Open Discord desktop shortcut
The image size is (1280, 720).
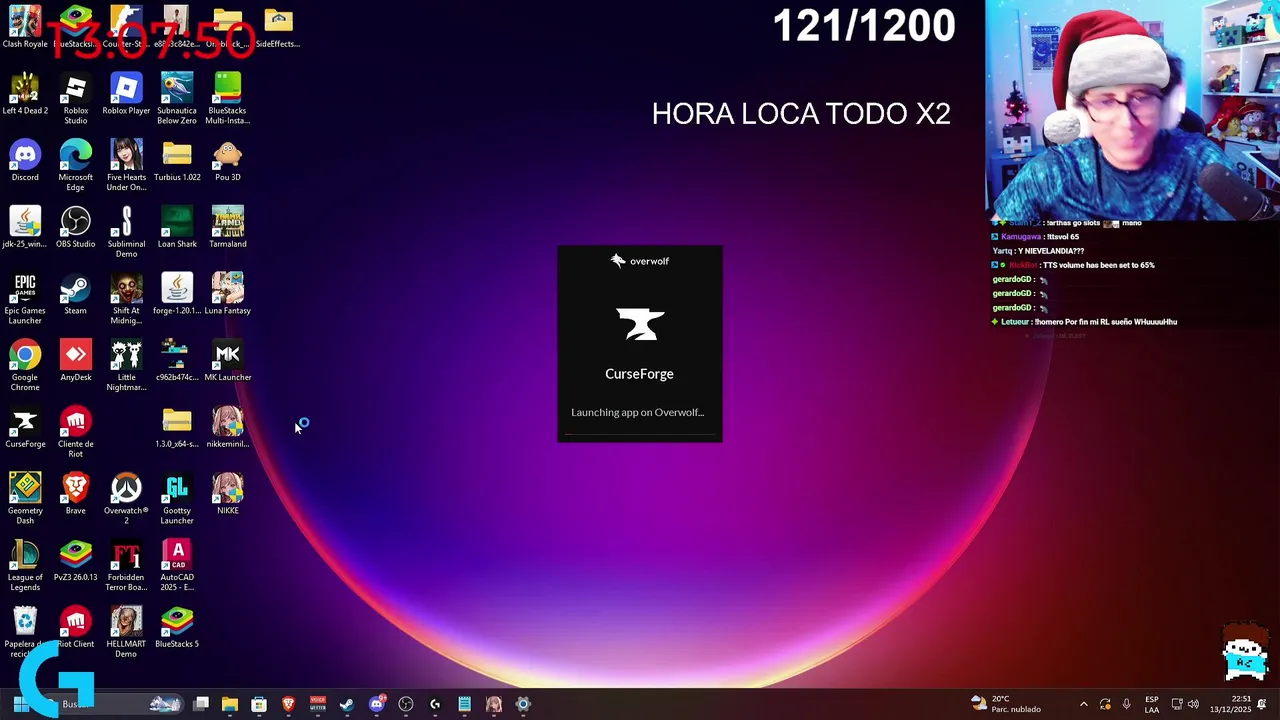coord(25,160)
